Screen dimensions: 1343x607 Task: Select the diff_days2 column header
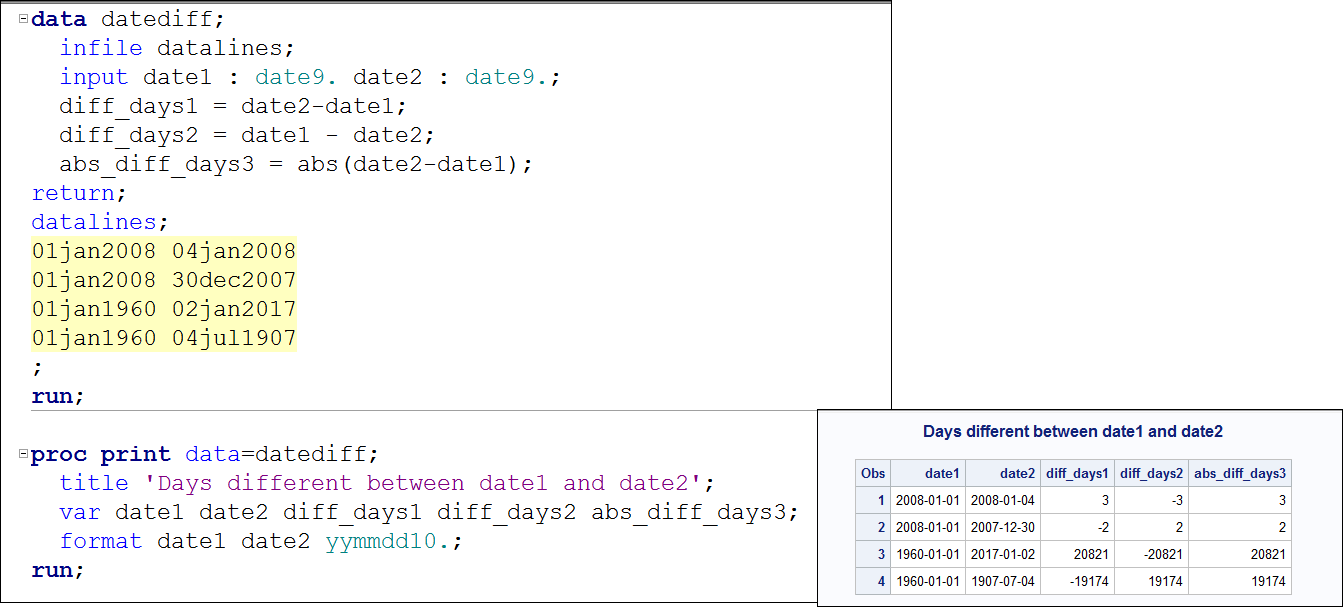click(1150, 473)
